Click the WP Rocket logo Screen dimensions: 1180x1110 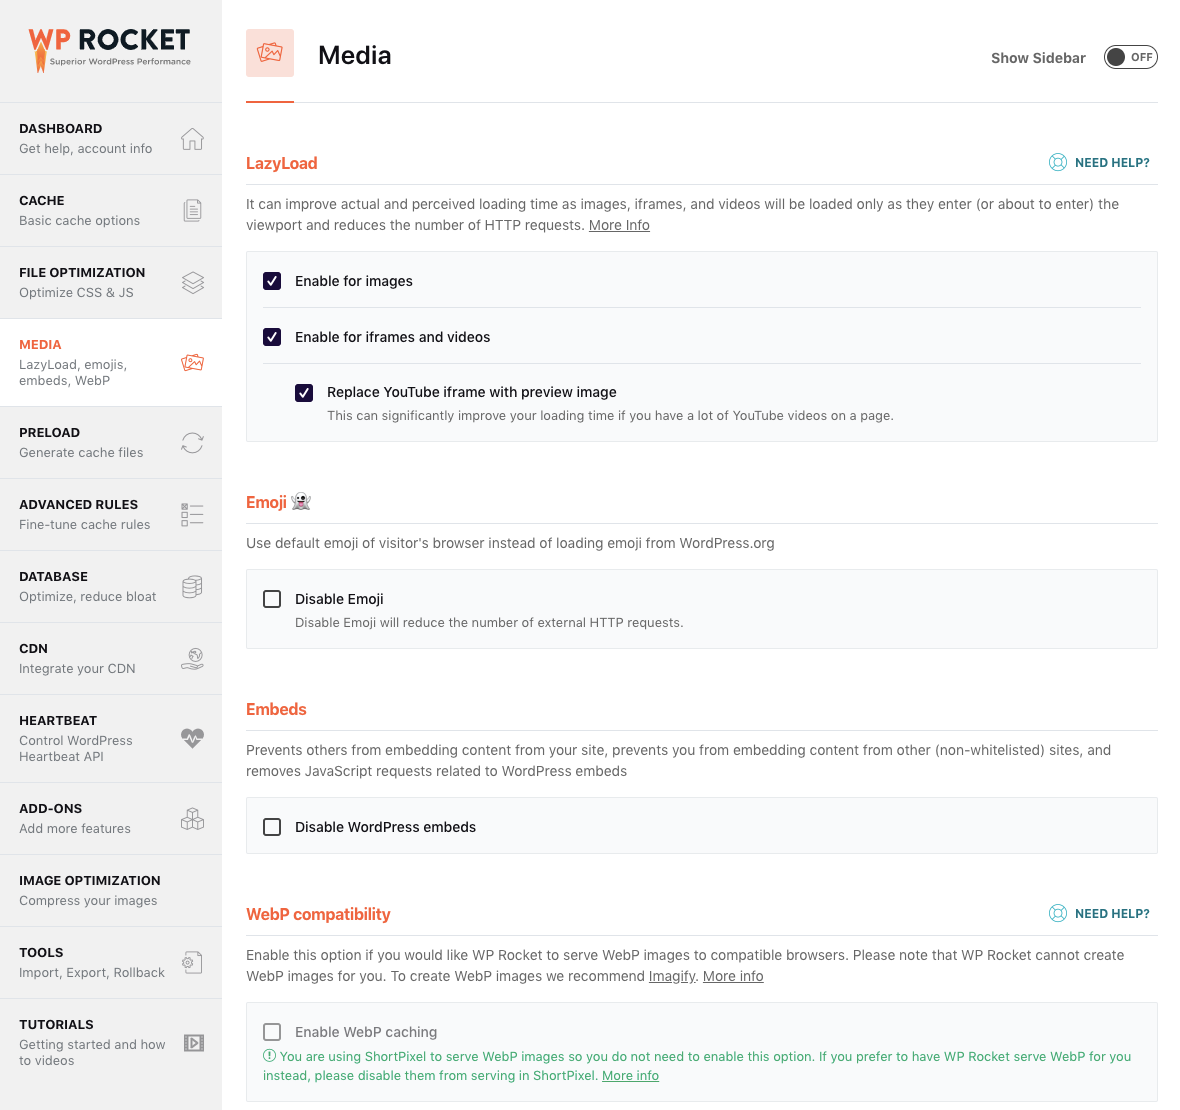tap(109, 47)
